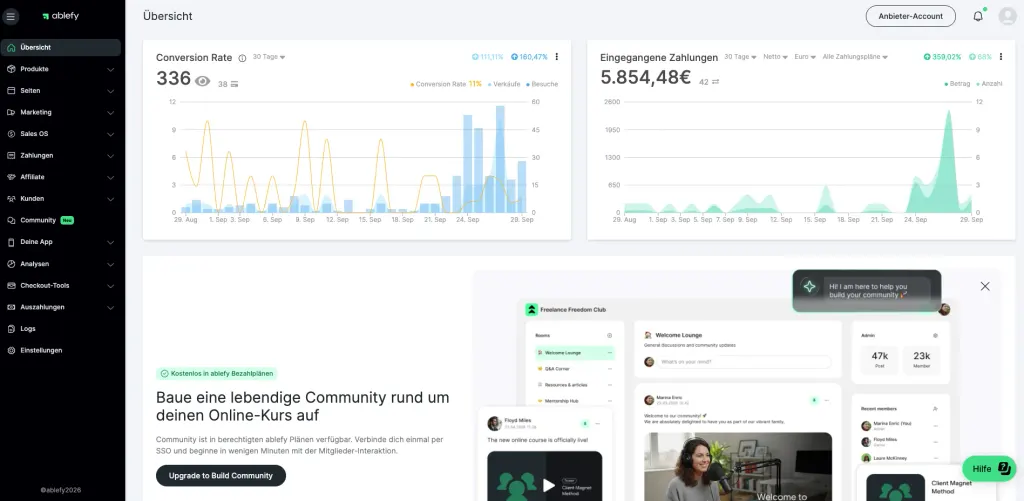Viewport: 1024px width, 501px height.
Task: Click the ablefy logo
Action: click(x=61, y=16)
